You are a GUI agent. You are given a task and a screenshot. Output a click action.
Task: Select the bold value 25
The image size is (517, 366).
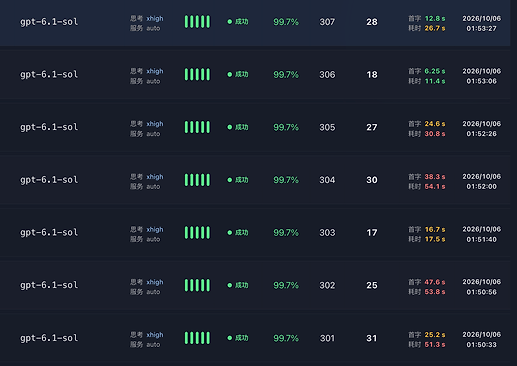point(372,285)
